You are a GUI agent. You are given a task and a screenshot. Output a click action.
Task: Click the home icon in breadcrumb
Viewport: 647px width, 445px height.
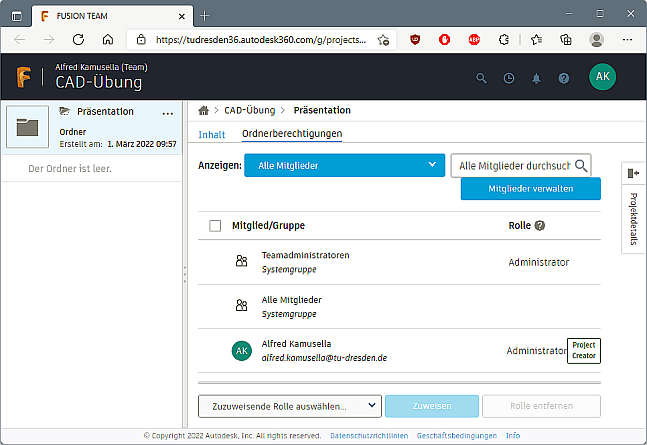click(x=204, y=110)
